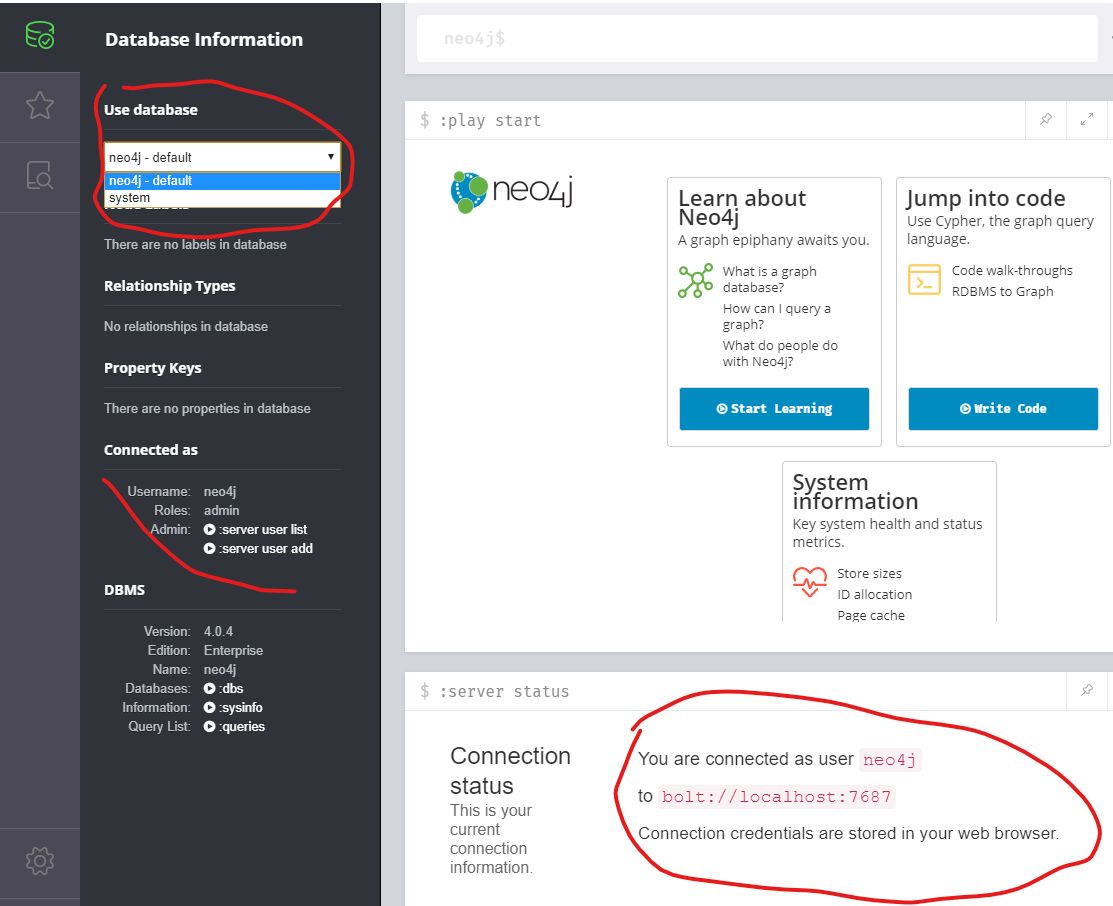
Task: Click the 'Jump into code' card title
Action: click(x=986, y=198)
